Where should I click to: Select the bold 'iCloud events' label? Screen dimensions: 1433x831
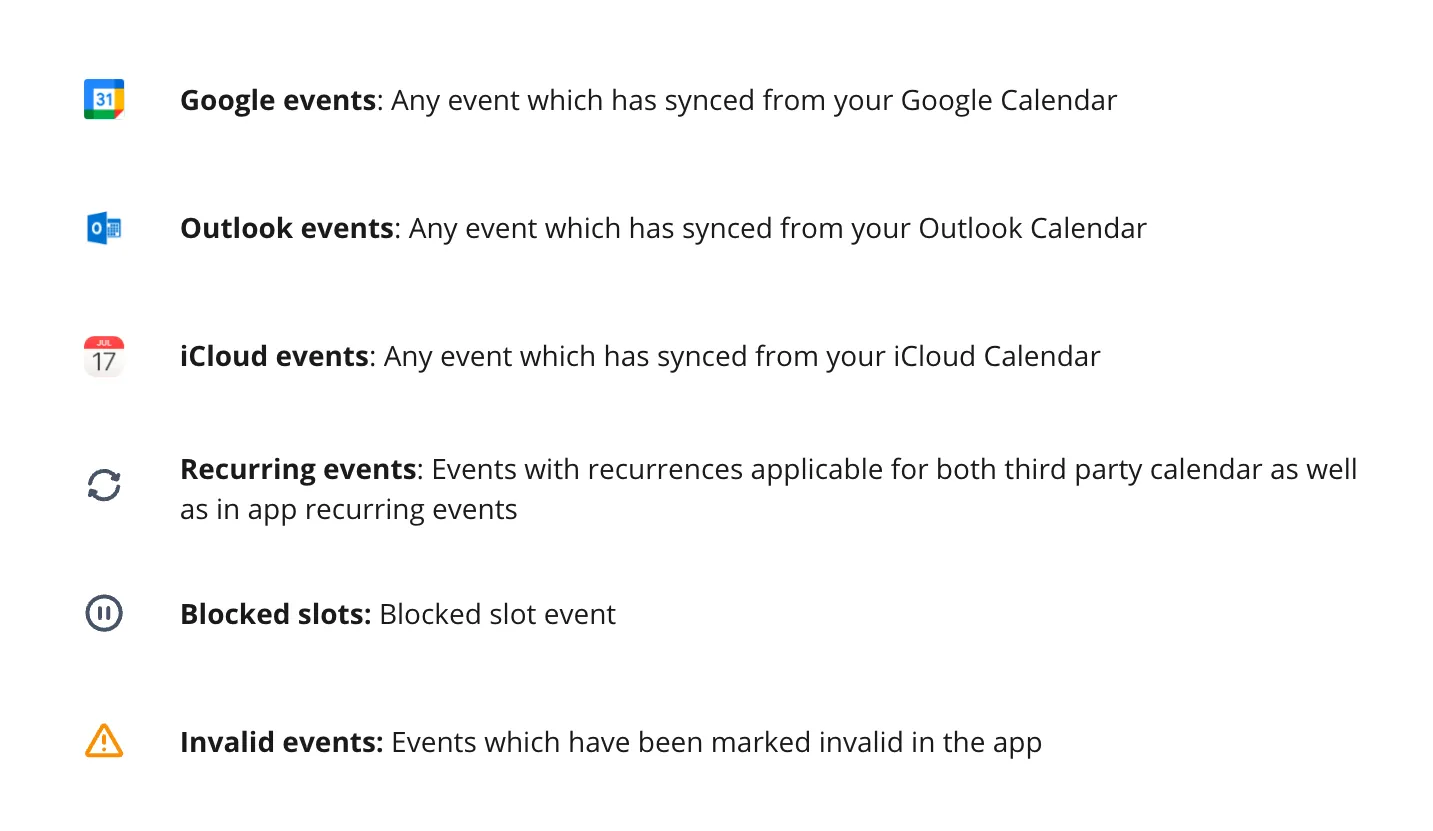[x=274, y=356]
